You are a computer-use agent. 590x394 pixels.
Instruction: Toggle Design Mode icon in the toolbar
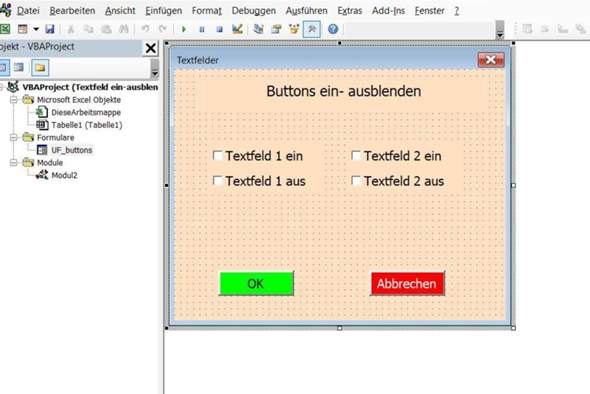click(x=237, y=29)
